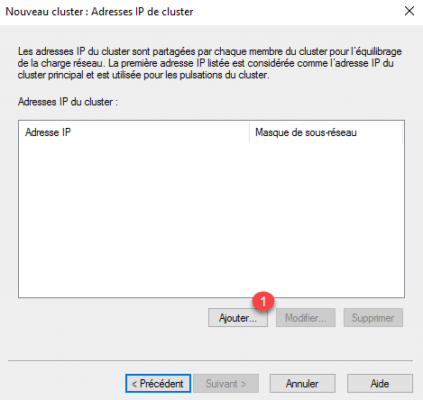Go back with the Précédent button
The width and height of the screenshot is (423, 400).
[158, 383]
